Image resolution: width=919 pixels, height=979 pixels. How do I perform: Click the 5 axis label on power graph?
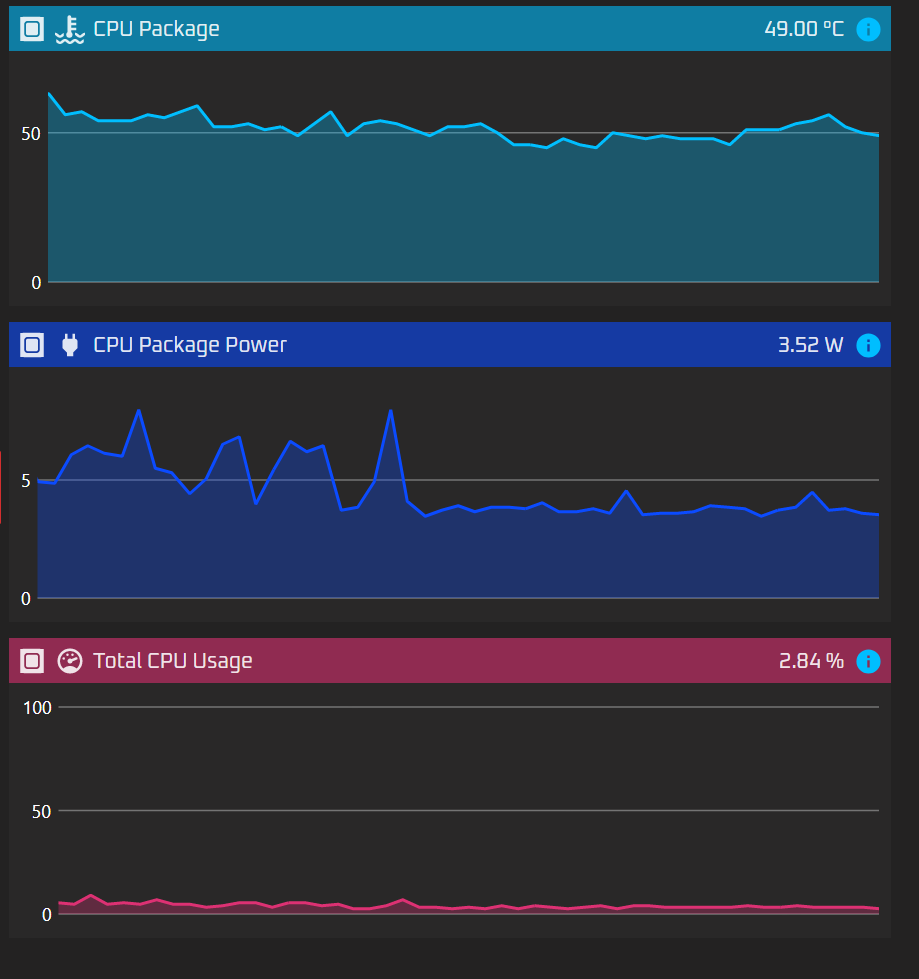(25, 480)
